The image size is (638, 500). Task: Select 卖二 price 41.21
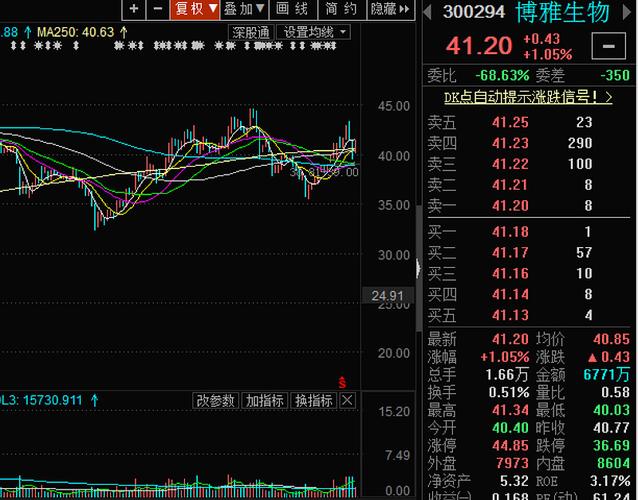tap(510, 185)
